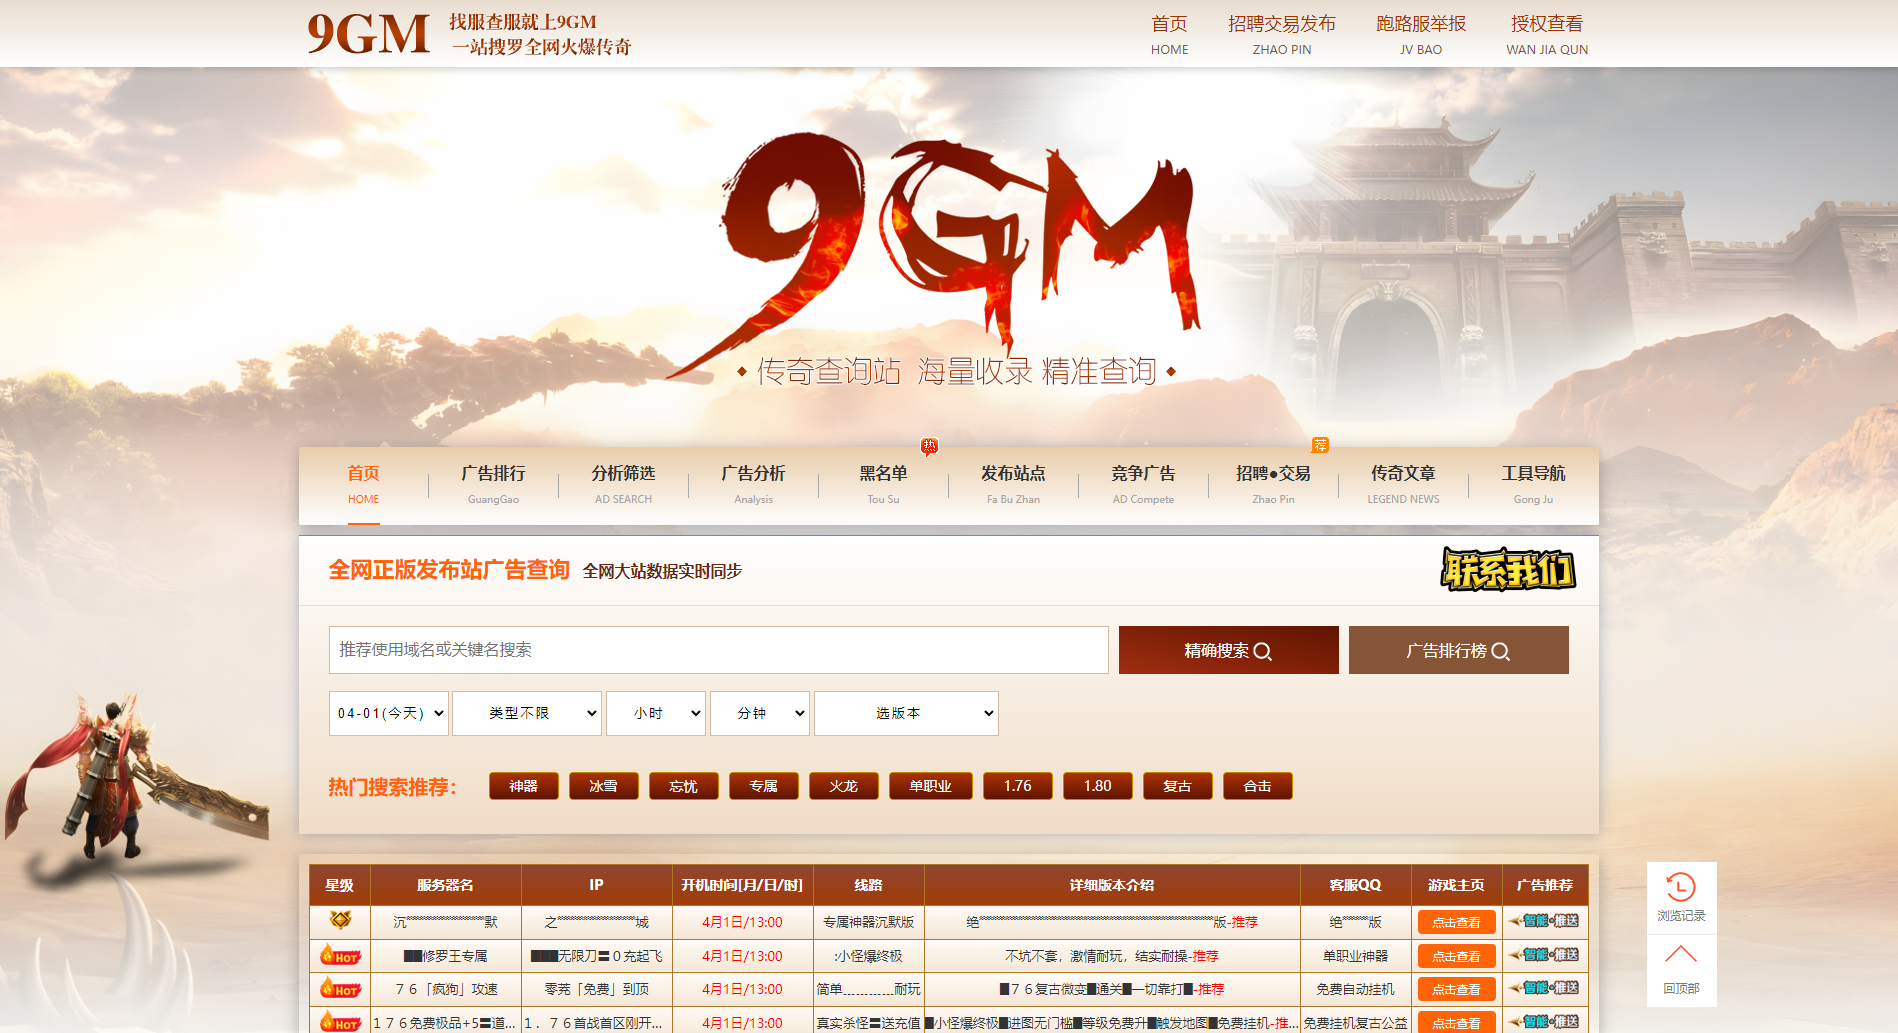Image resolution: width=1898 pixels, height=1033 pixels.
Task: Click the 神器 hot search tag
Action: 522,785
